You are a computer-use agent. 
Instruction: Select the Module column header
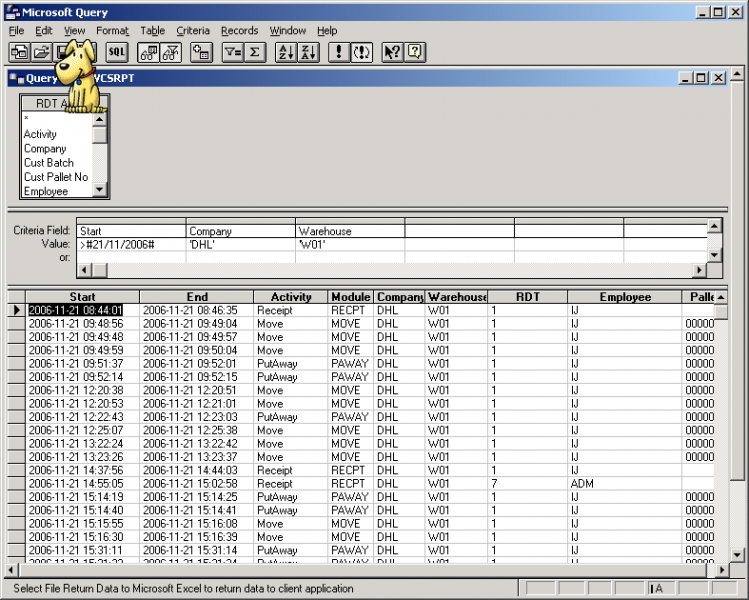pyautogui.click(x=351, y=297)
